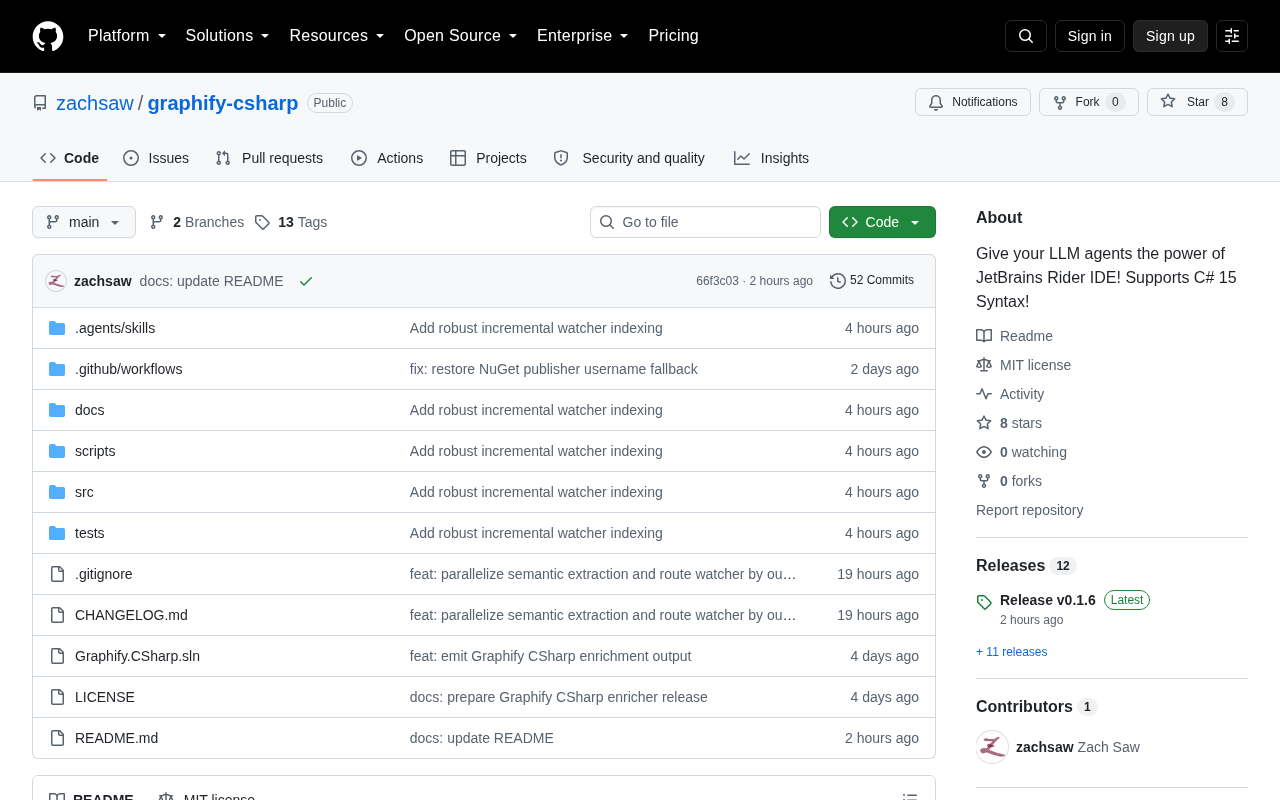
Task: Expand the Solutions menu
Action: pos(228,36)
